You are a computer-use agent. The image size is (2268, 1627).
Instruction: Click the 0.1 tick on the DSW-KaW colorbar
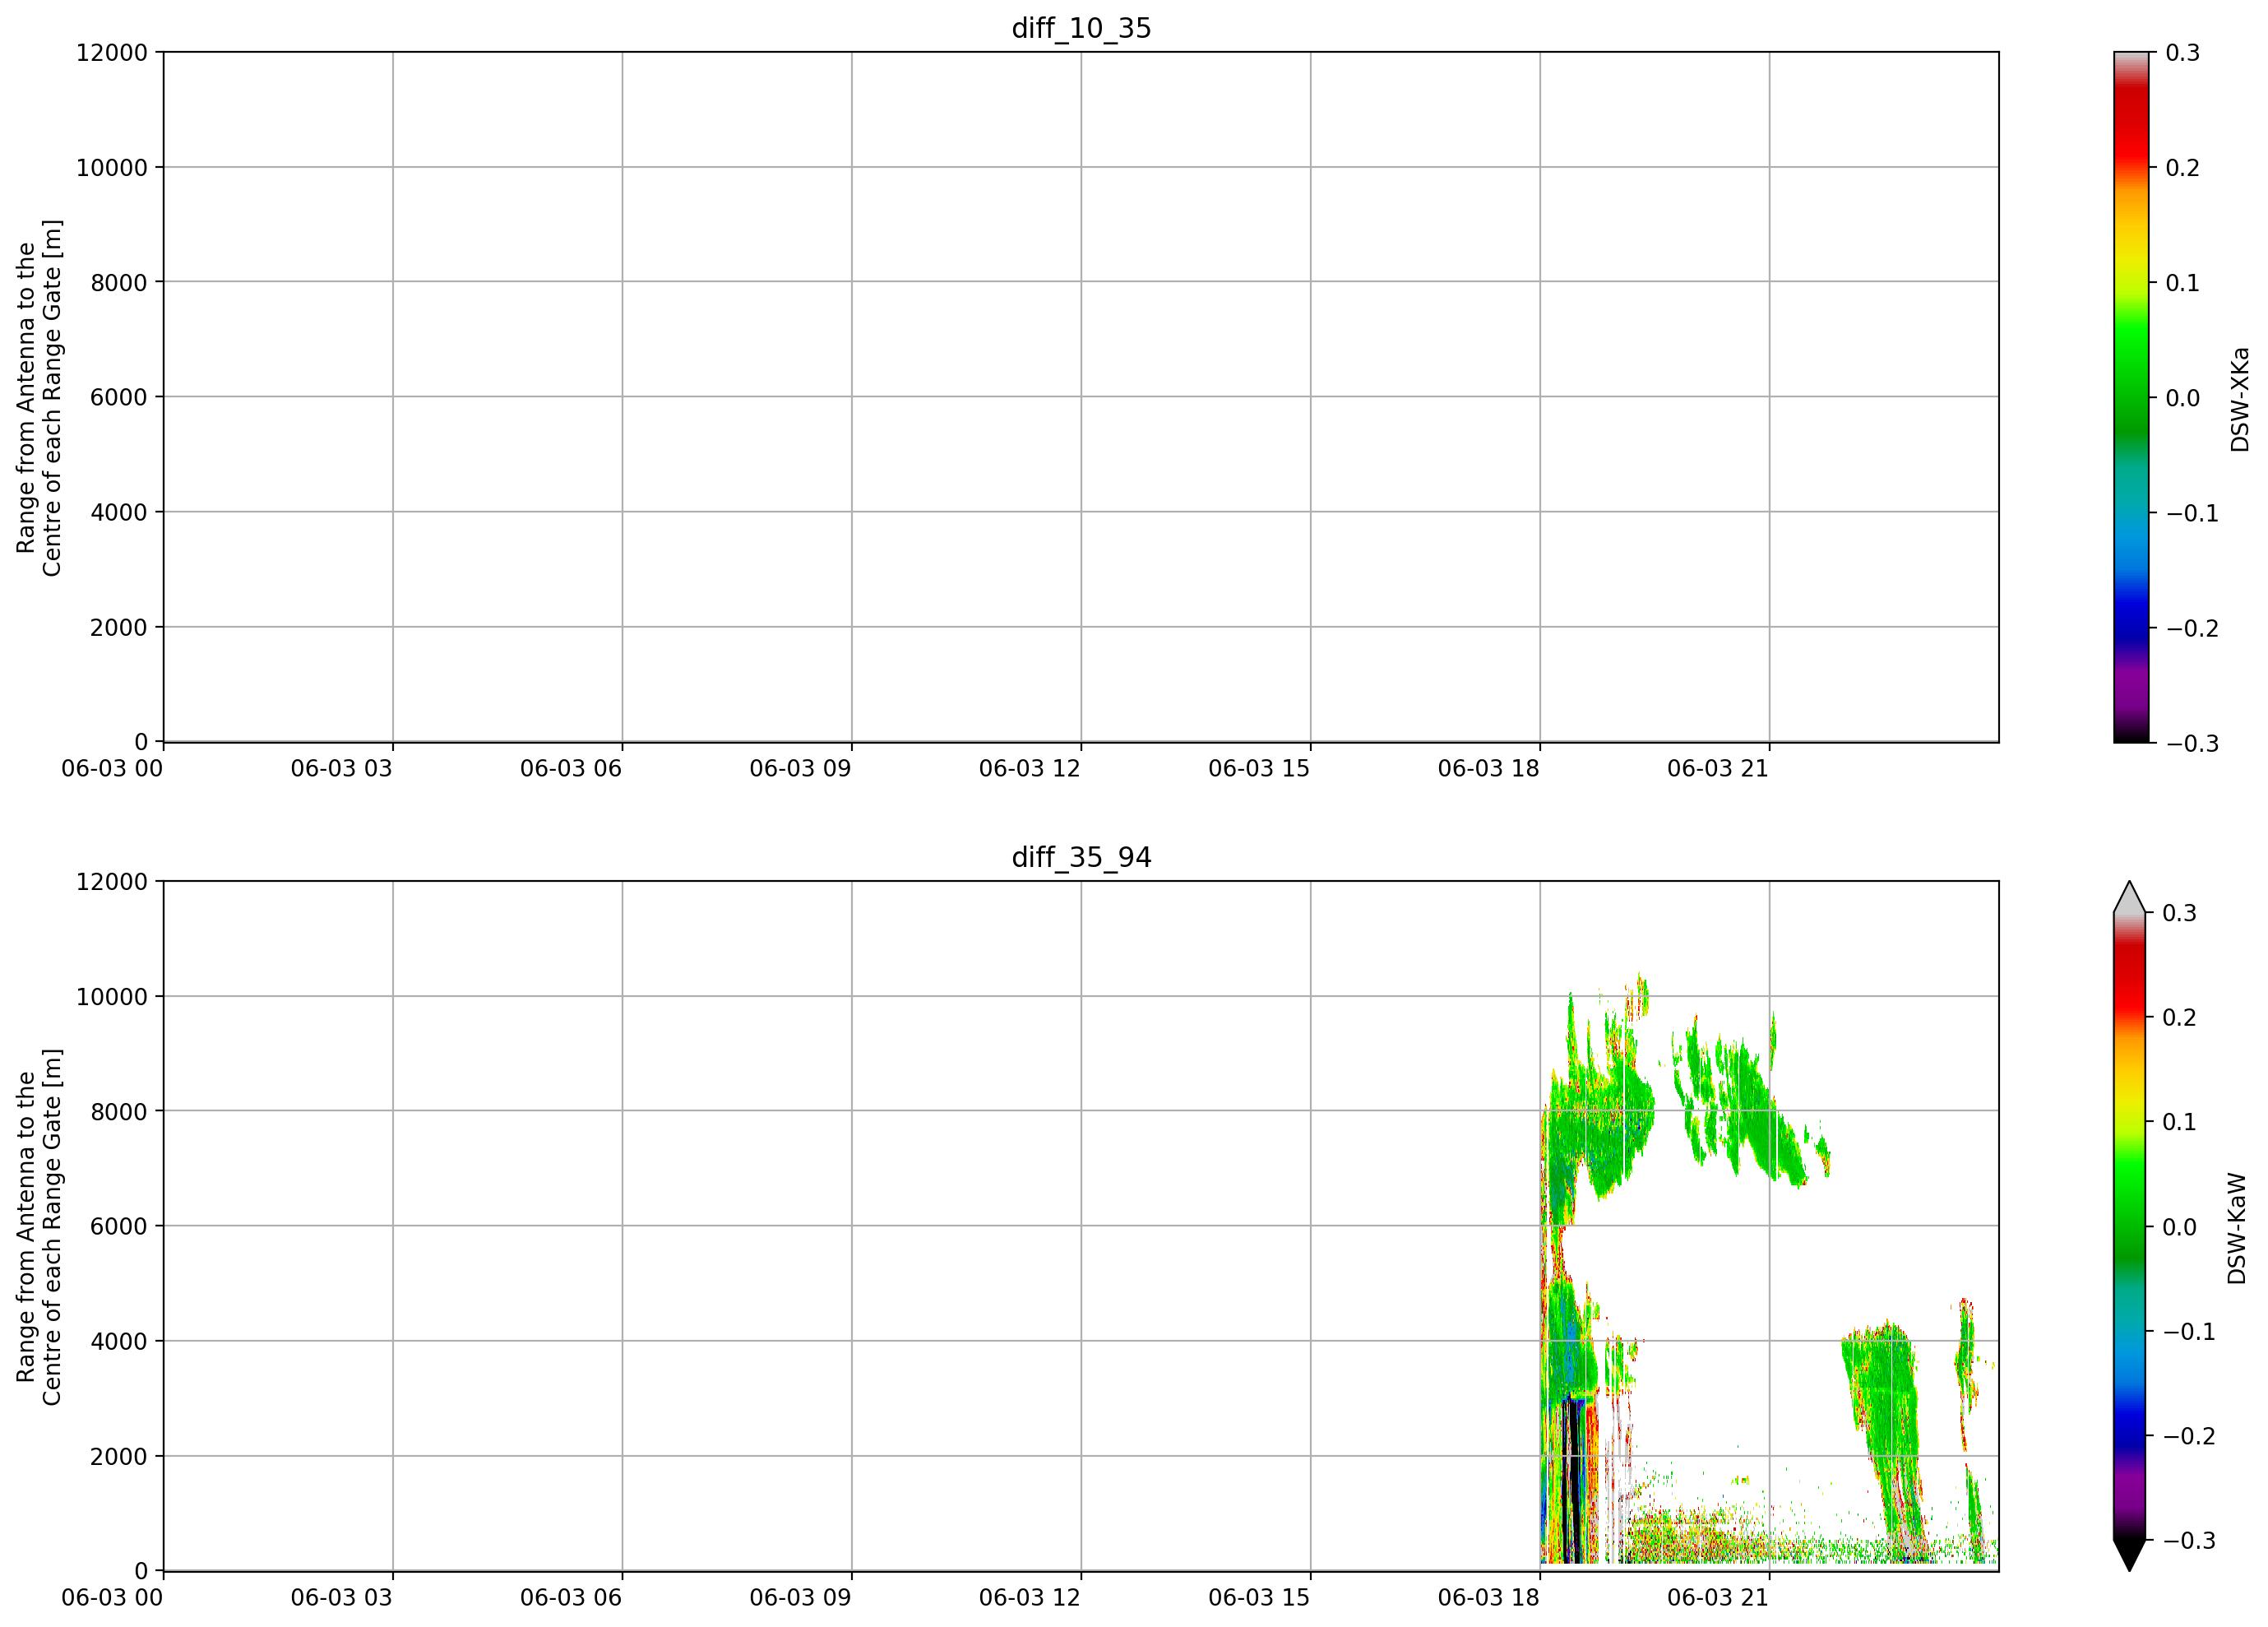(x=2180, y=1122)
